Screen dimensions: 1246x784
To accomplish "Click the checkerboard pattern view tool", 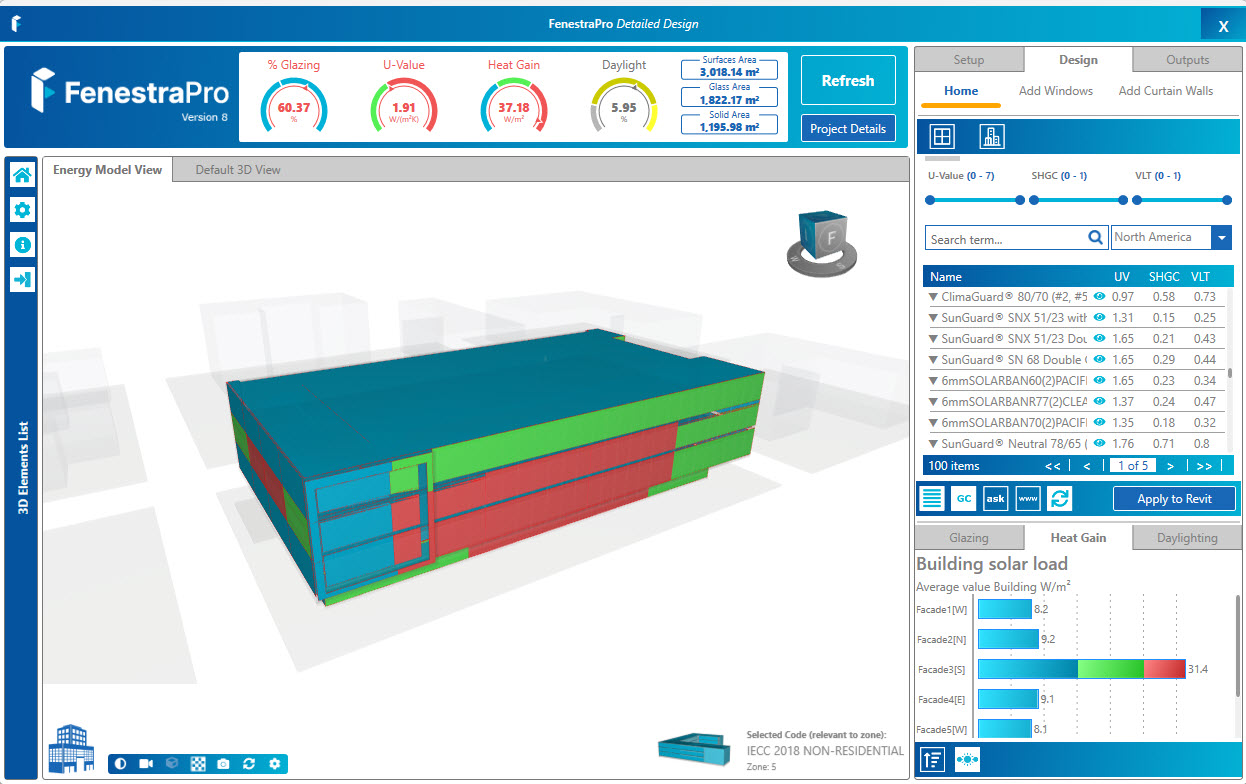I will [198, 764].
